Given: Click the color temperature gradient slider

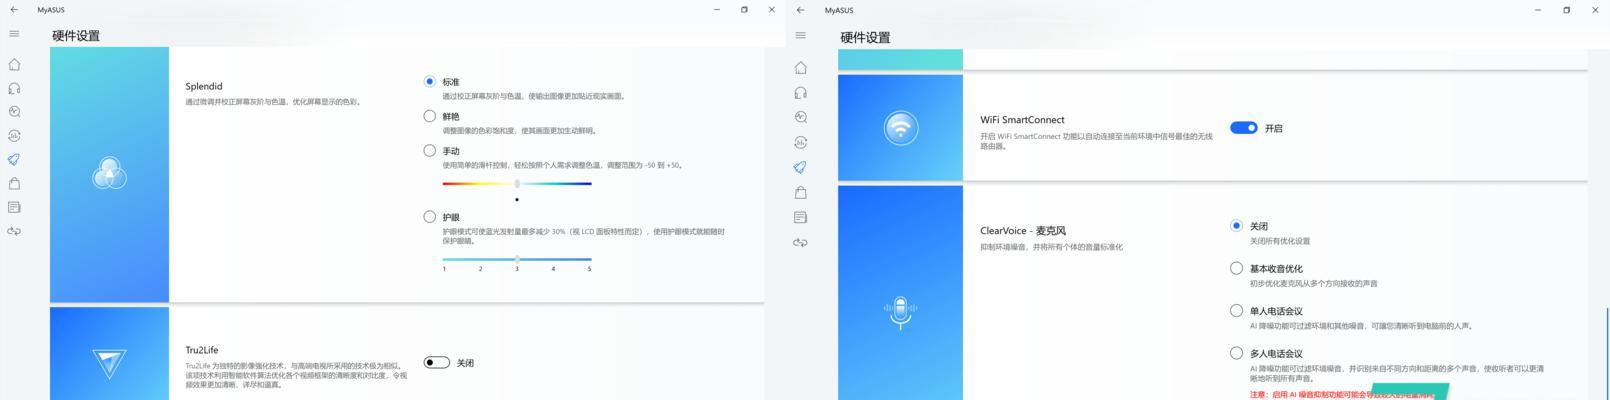Looking at the screenshot, I should 517,184.
